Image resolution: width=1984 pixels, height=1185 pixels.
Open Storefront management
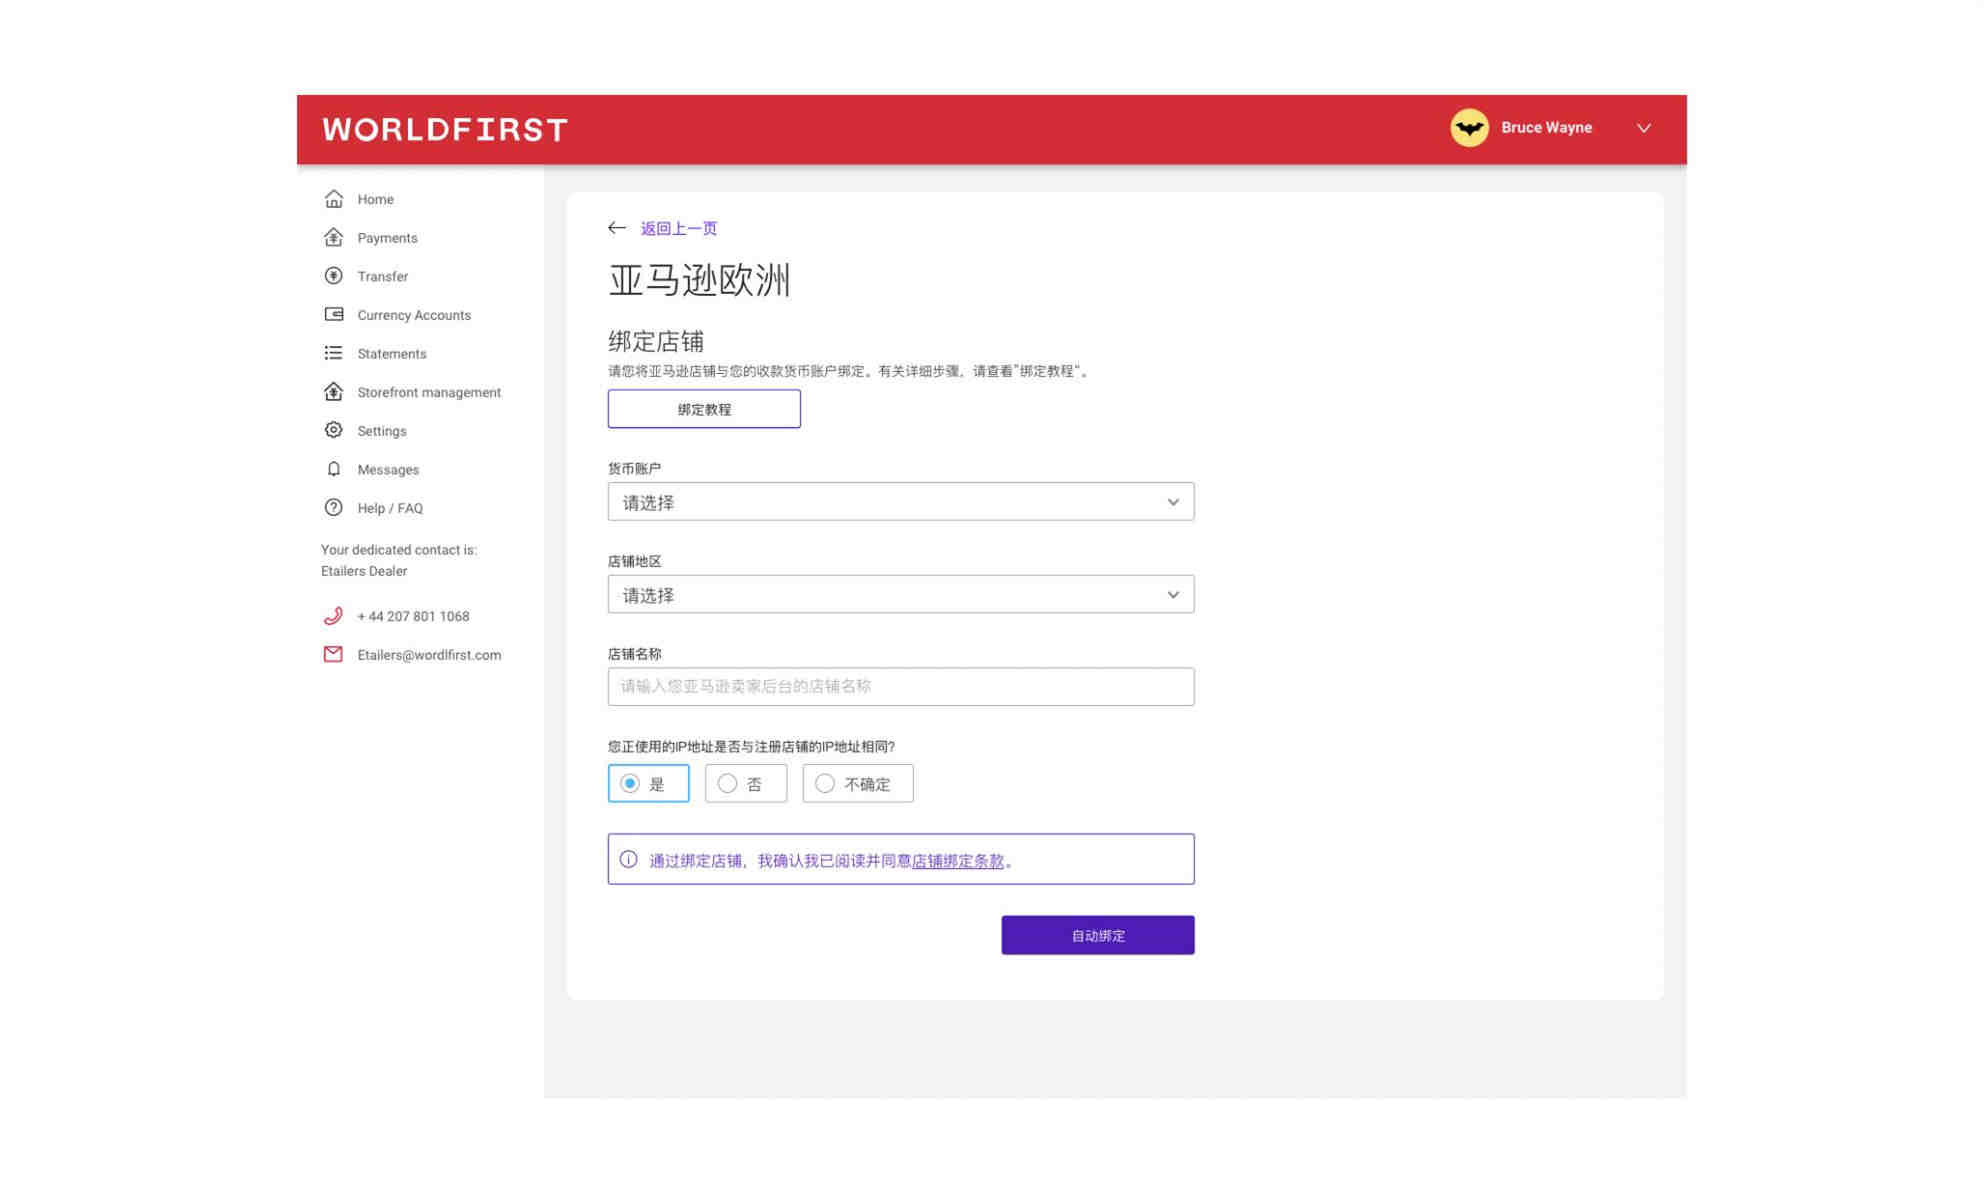point(429,392)
